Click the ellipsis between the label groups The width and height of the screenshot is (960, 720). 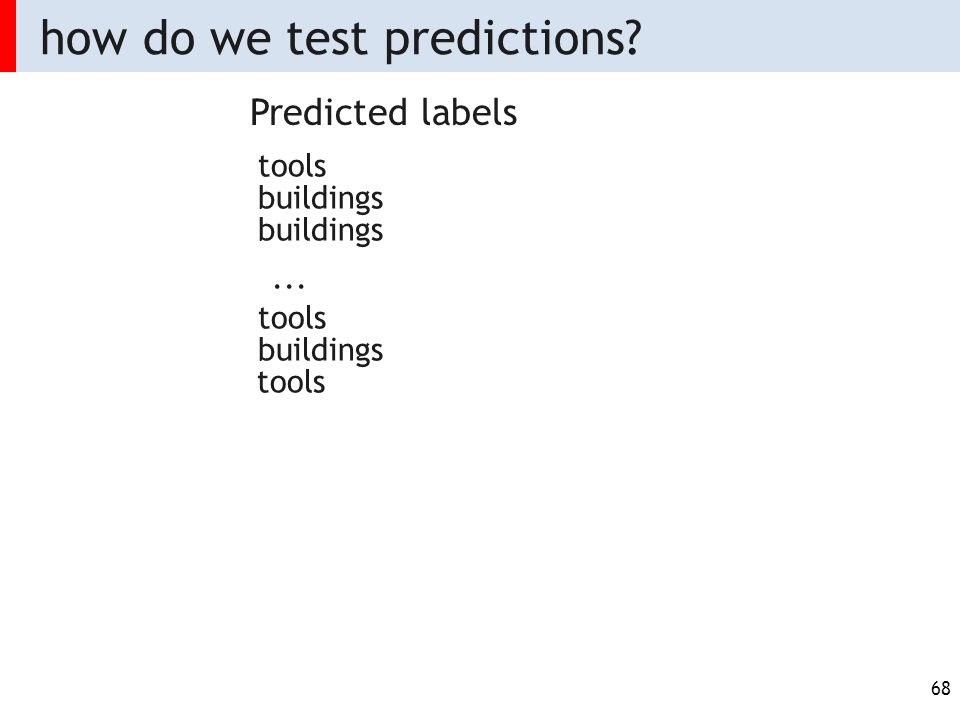289,285
